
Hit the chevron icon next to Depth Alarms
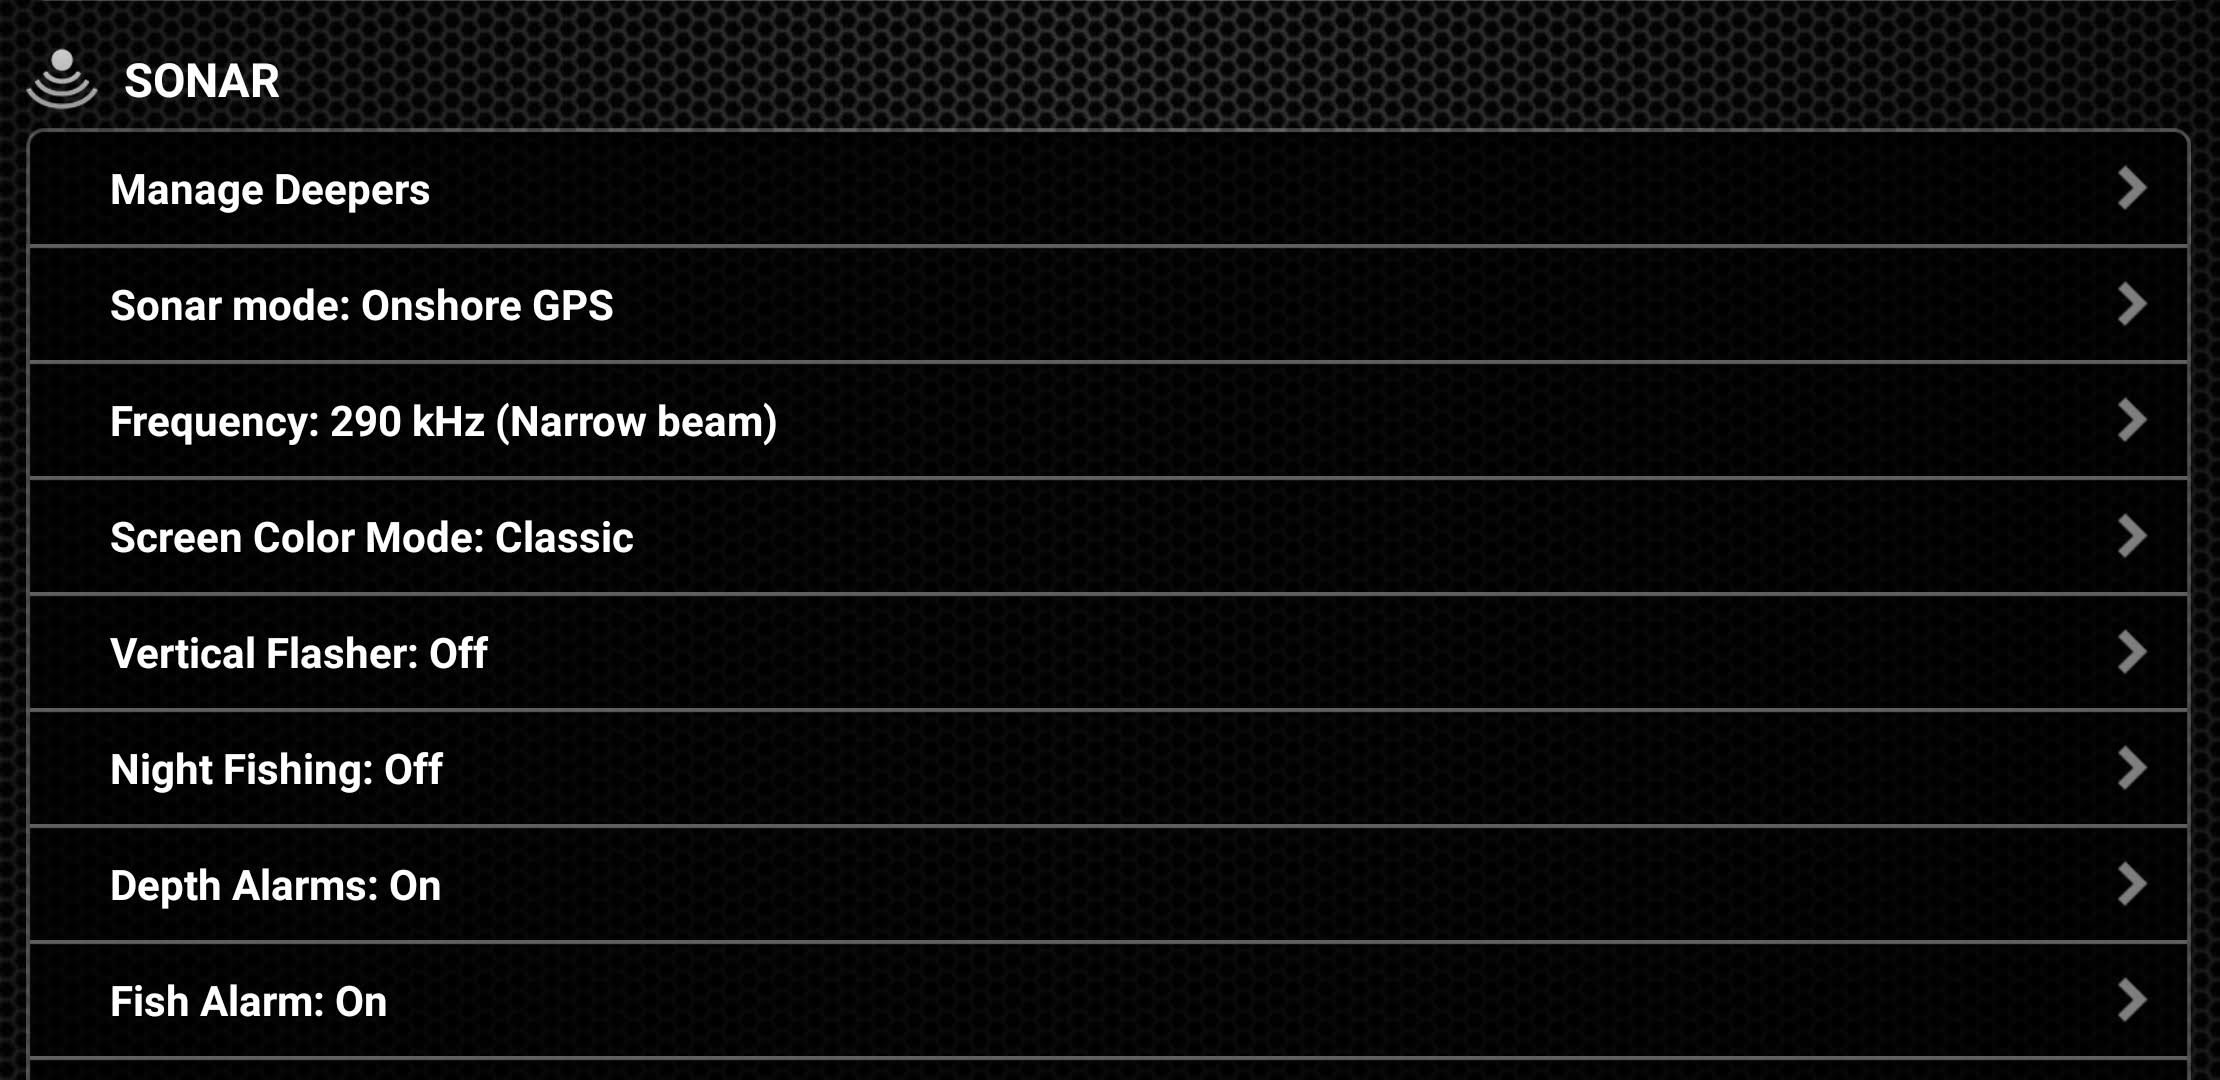click(x=2131, y=884)
